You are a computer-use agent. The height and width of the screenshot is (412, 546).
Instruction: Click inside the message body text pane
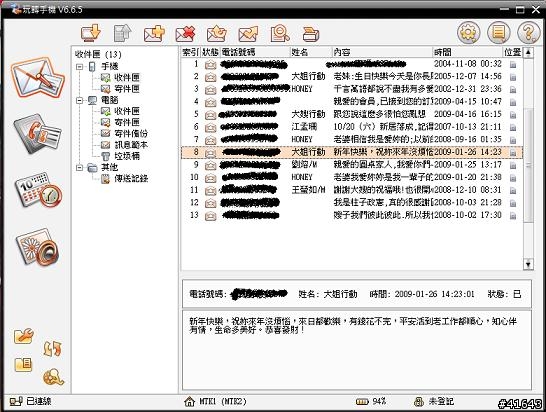(357, 350)
